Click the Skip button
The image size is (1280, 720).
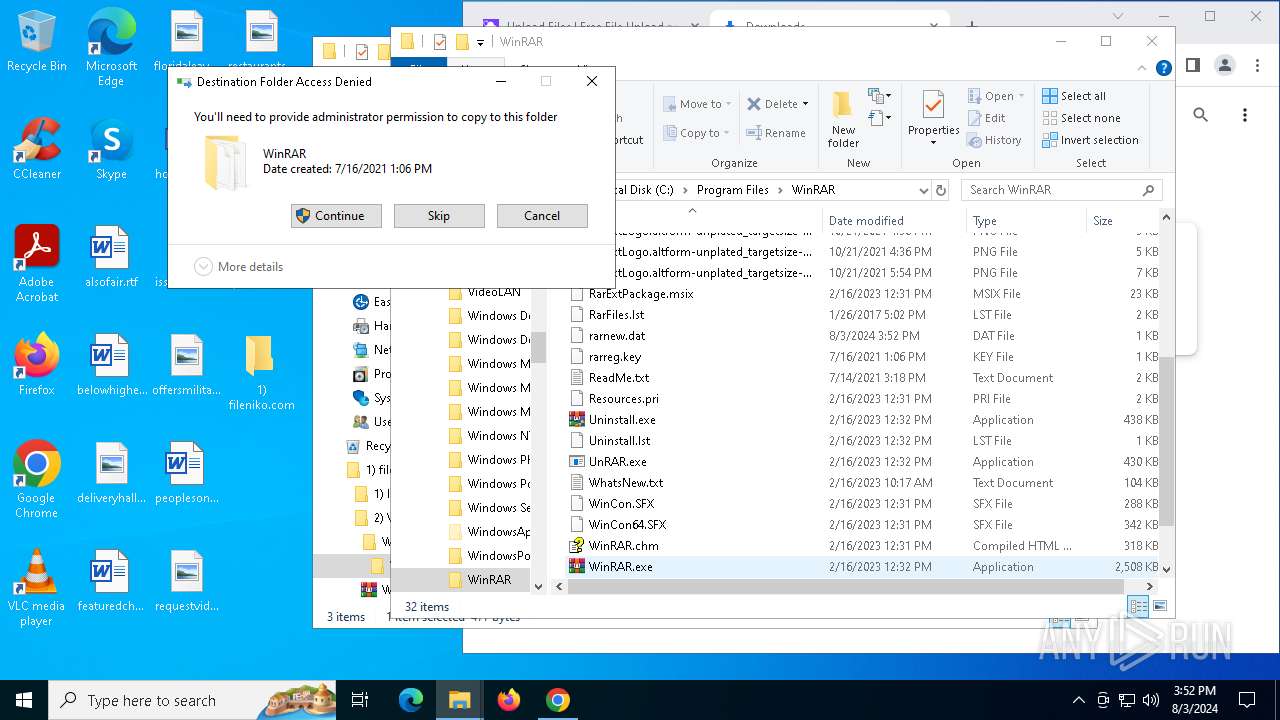coord(439,216)
